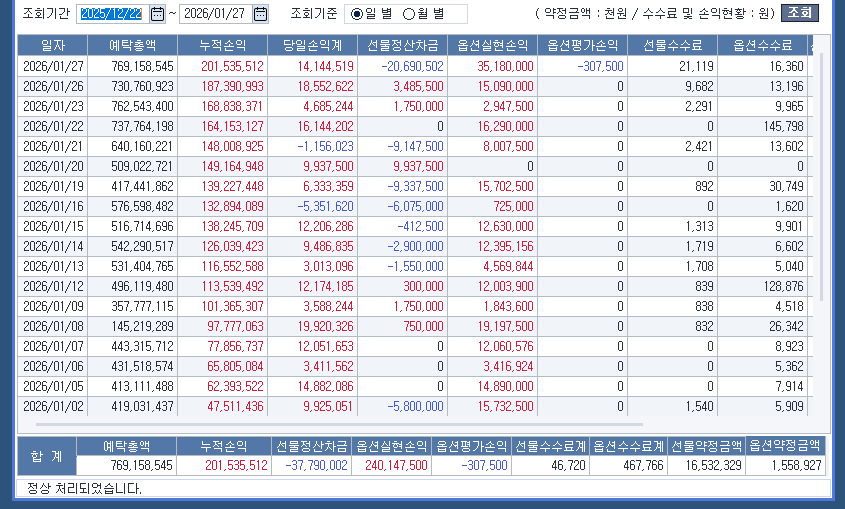Click the 옵션실현손익 table column header
Image resolution: width=845 pixels, height=509 pixels.
[x=493, y=46]
